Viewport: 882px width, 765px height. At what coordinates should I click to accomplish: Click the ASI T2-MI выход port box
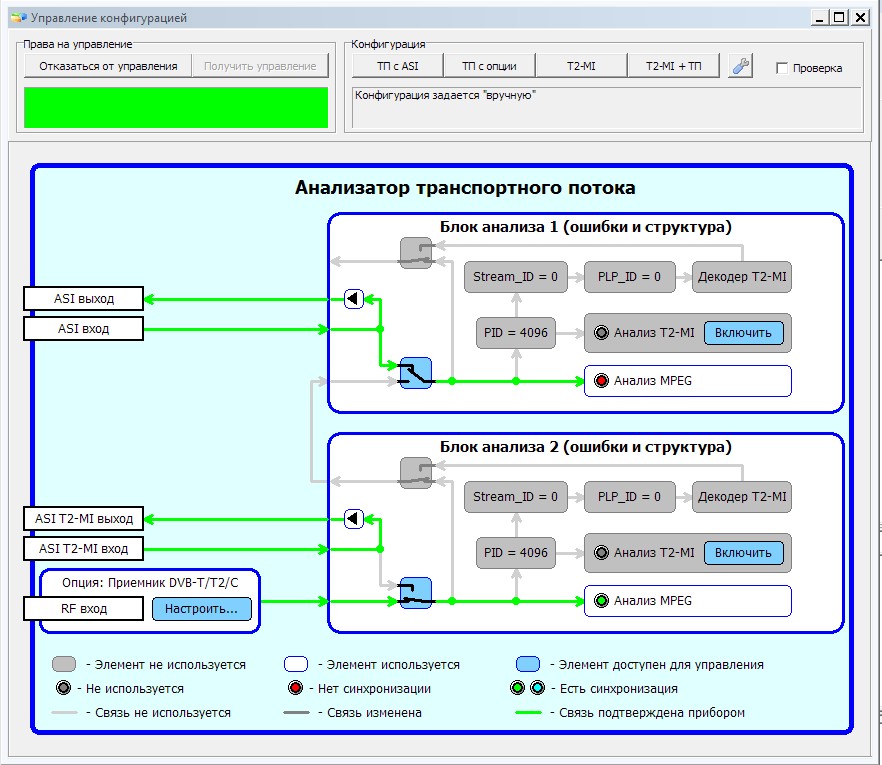coord(83,519)
